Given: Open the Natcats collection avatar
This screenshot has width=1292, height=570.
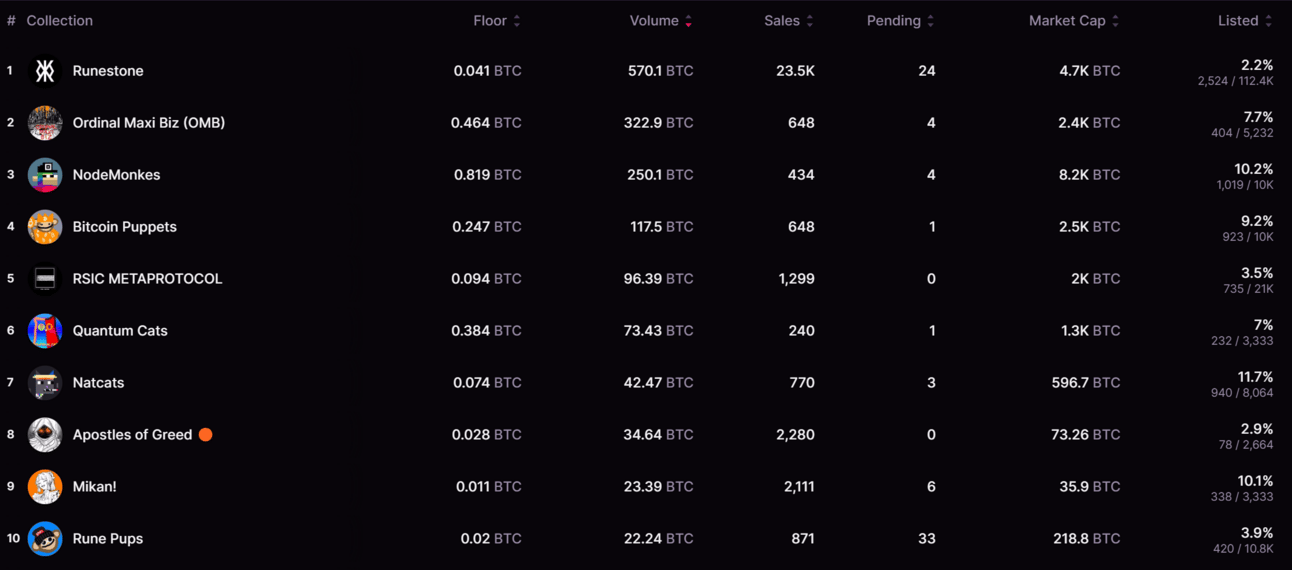Looking at the screenshot, I should 45,383.
